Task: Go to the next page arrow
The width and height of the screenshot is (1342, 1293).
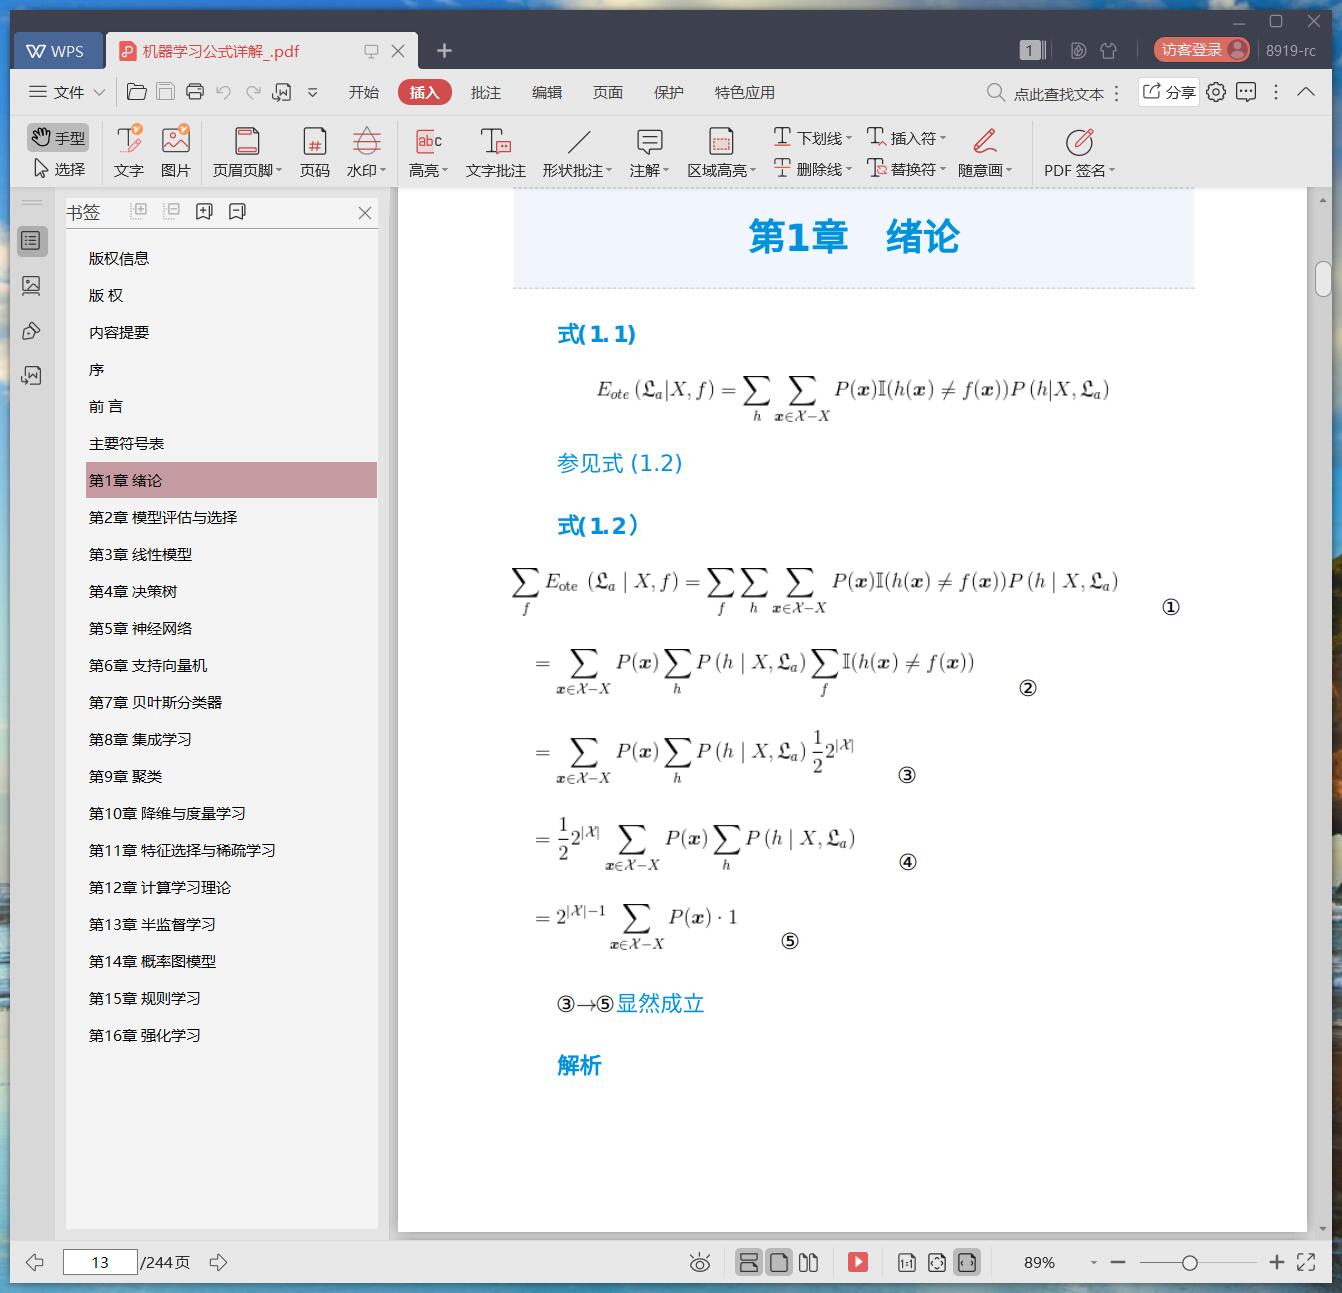Action: coord(219,1262)
